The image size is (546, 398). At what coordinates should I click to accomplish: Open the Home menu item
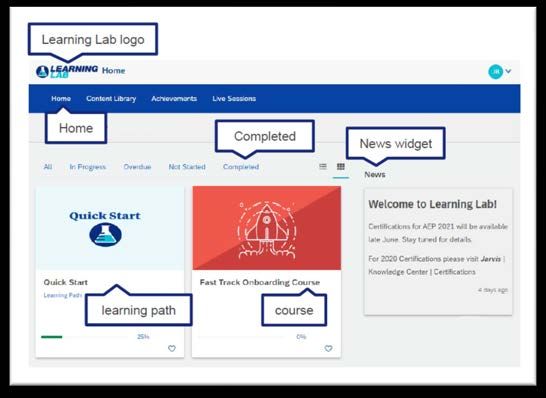click(61, 99)
